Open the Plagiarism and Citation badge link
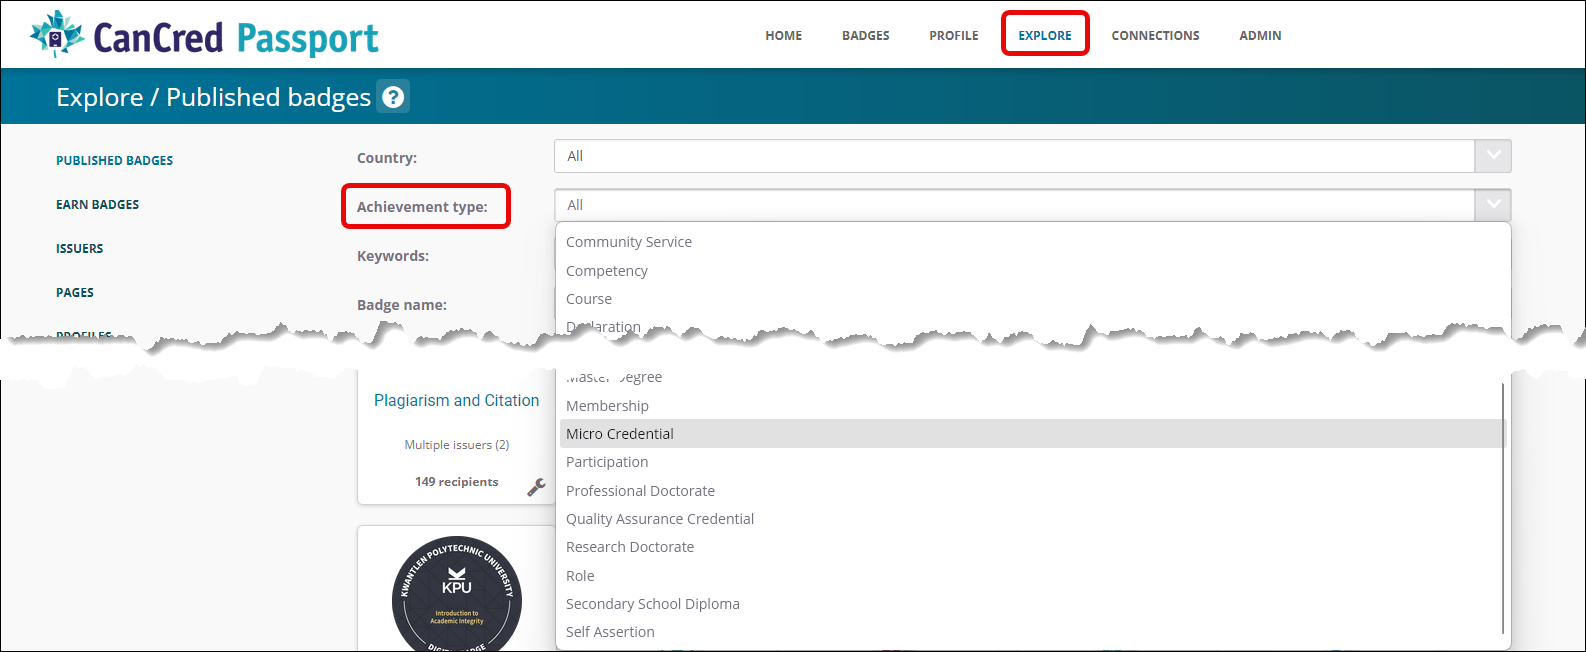This screenshot has width=1586, height=652. (456, 401)
